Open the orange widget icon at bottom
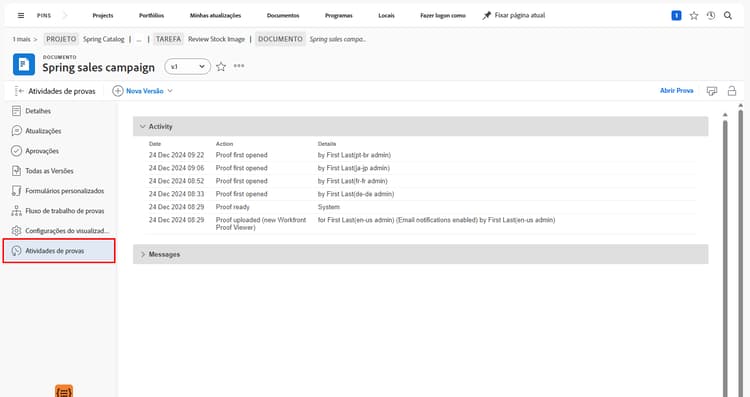Viewport: 750px width, 397px height. [64, 391]
